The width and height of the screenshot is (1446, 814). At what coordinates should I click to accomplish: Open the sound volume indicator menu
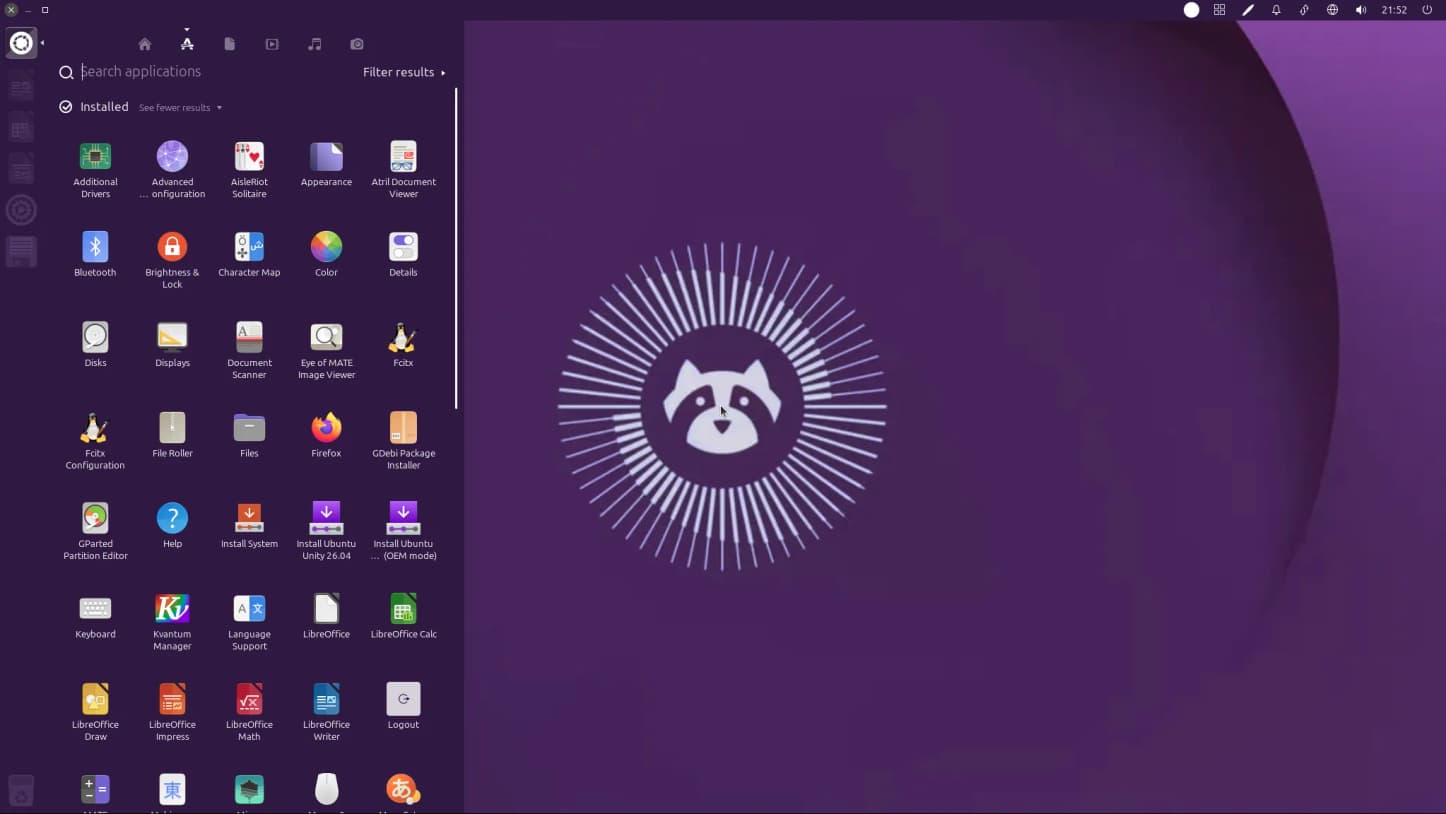click(1360, 10)
